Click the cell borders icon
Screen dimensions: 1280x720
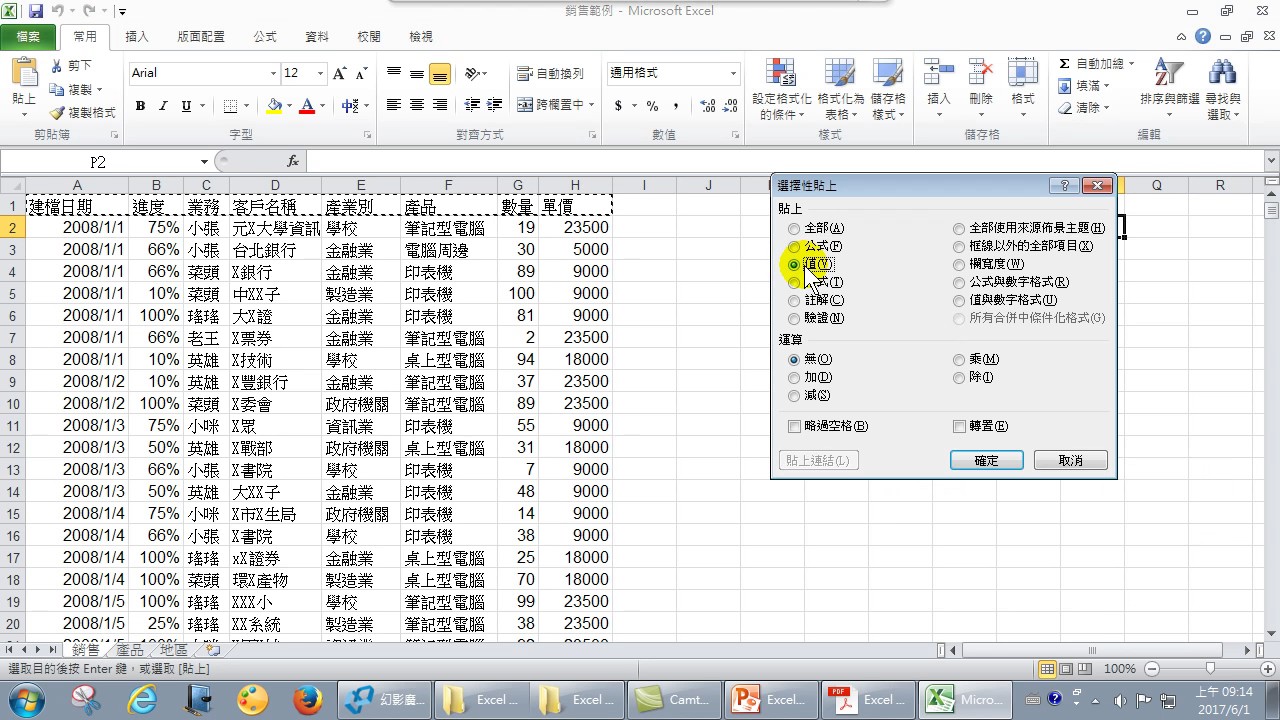pos(230,106)
